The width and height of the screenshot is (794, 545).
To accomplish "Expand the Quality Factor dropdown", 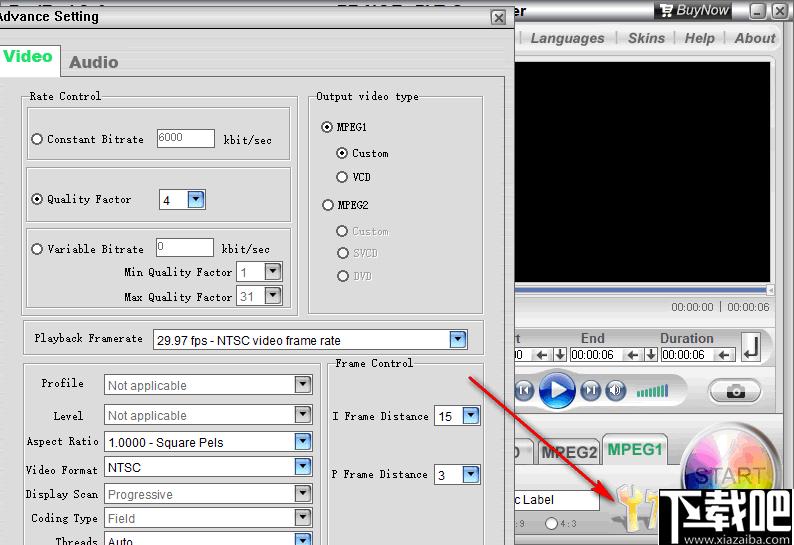I will click(196, 200).
